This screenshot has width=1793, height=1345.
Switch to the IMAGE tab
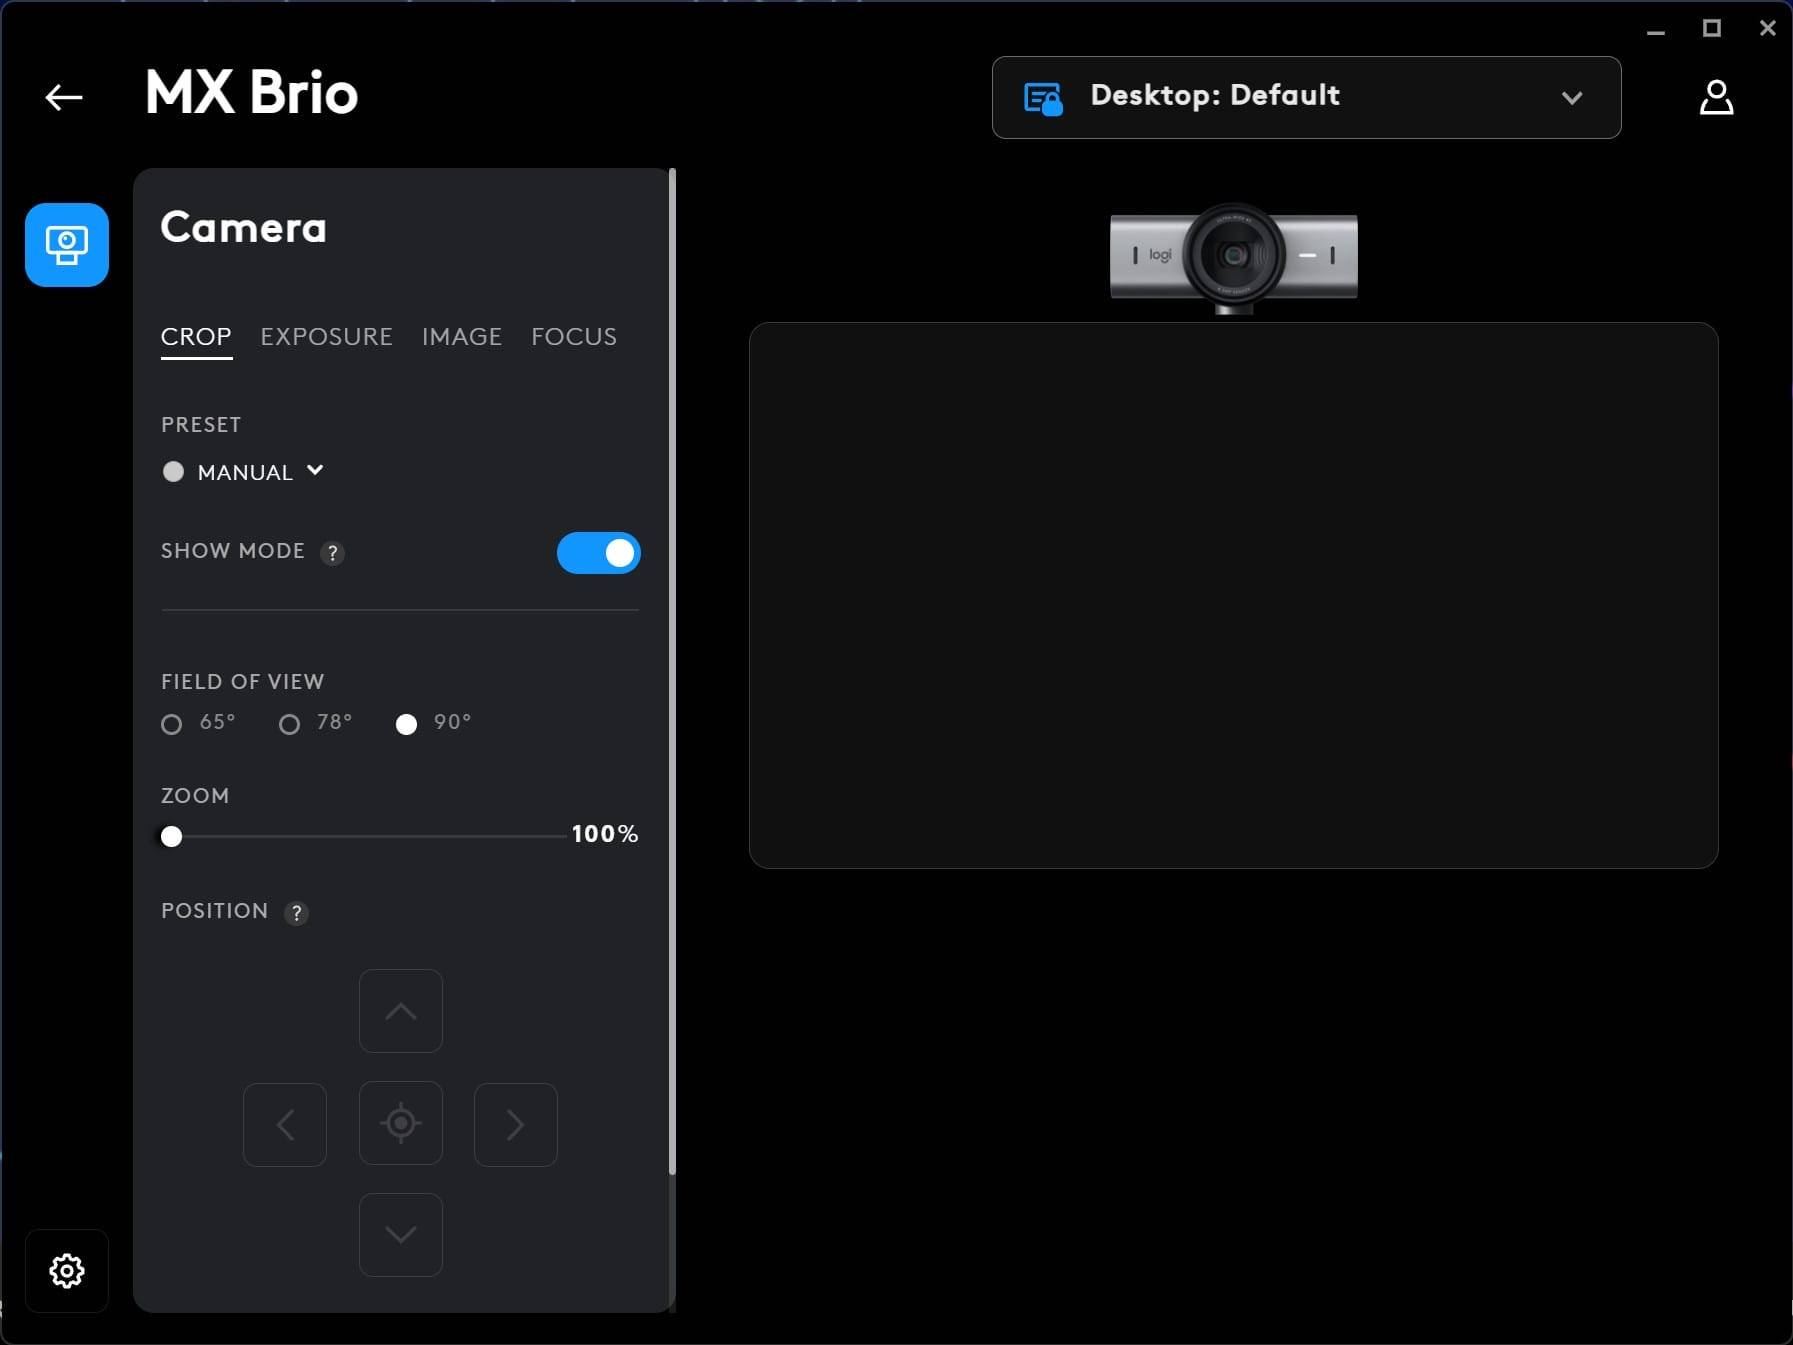462,337
